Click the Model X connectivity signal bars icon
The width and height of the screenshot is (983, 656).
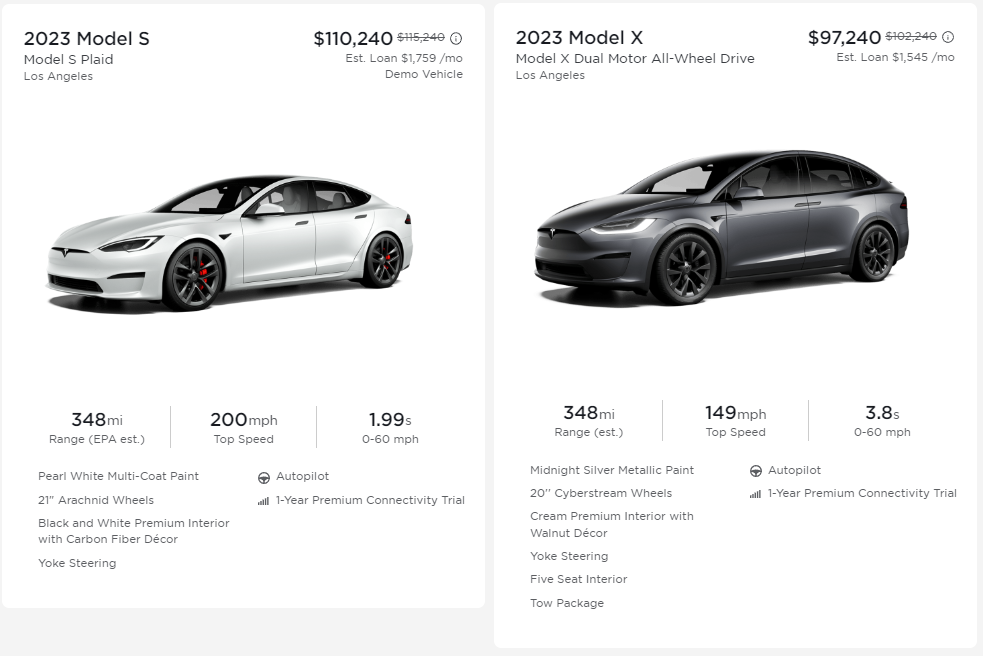click(756, 494)
